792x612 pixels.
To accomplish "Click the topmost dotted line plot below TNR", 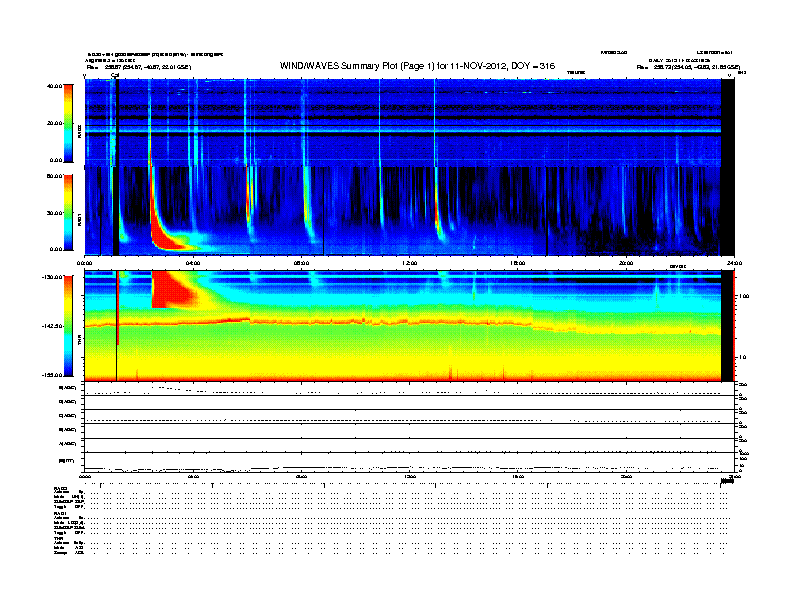I will click(409, 389).
